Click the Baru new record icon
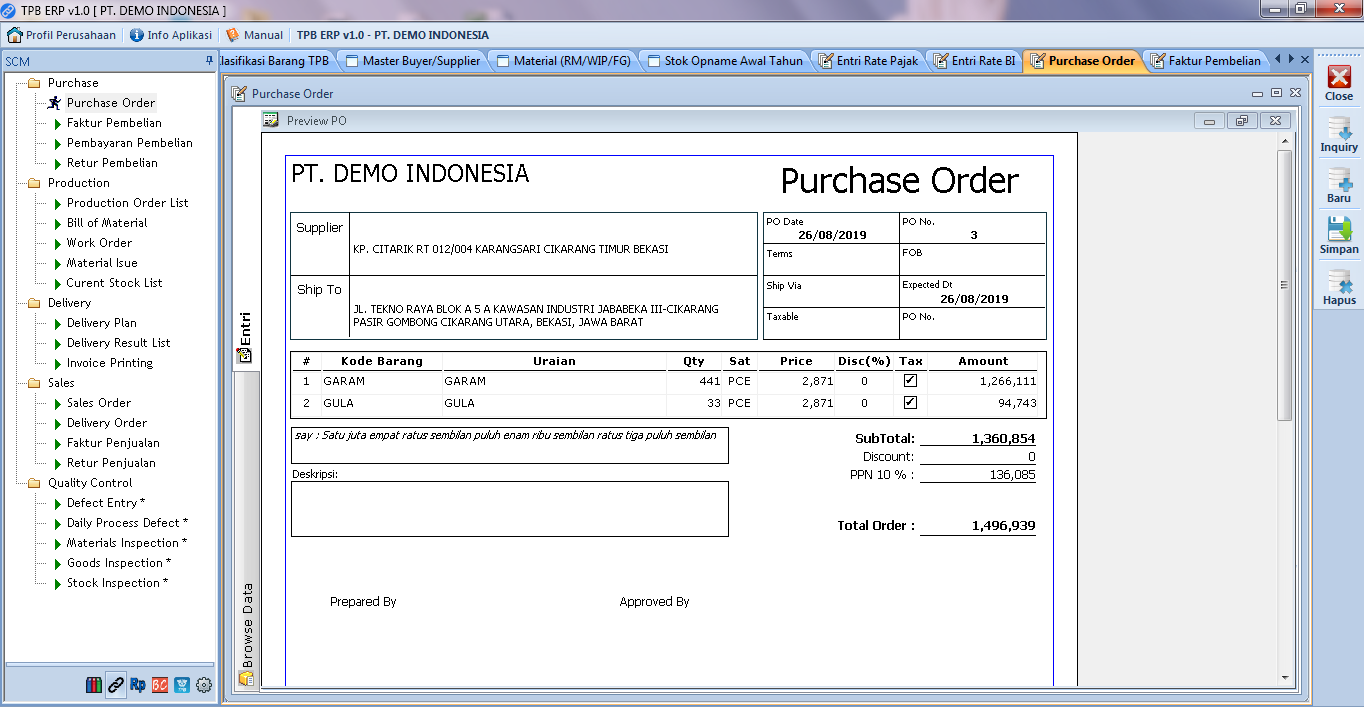The image size is (1364, 707). (x=1339, y=181)
